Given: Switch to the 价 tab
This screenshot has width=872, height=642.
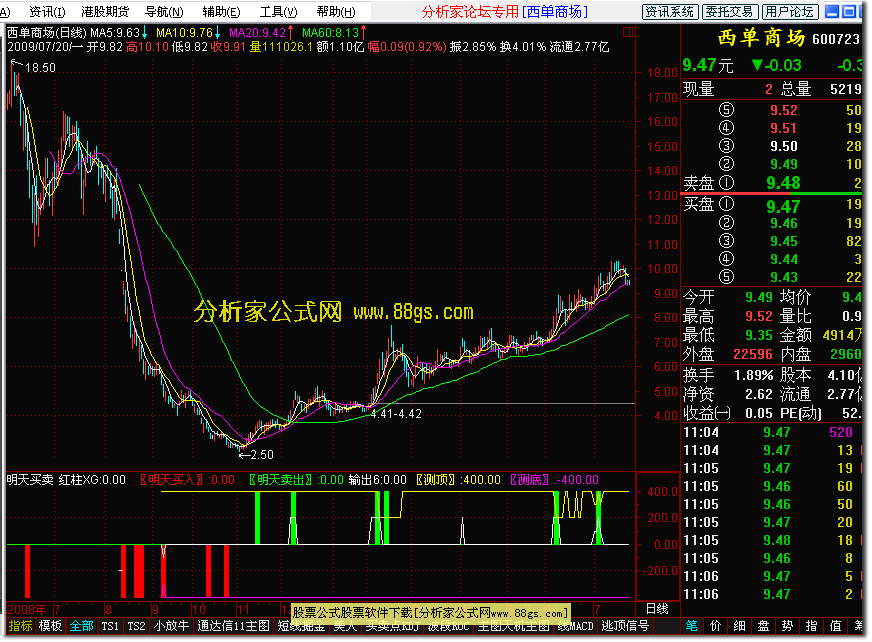Looking at the screenshot, I should pos(715,626).
